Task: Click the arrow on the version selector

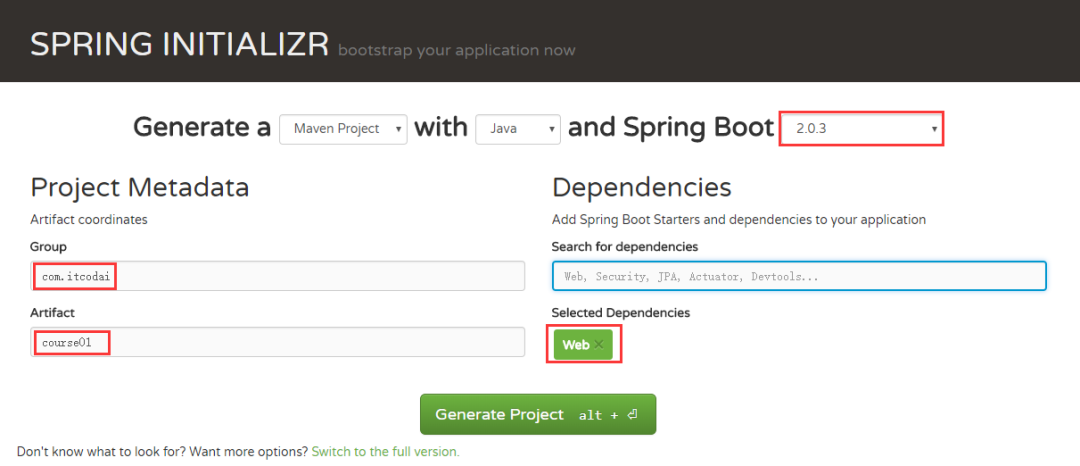Action: click(x=934, y=129)
